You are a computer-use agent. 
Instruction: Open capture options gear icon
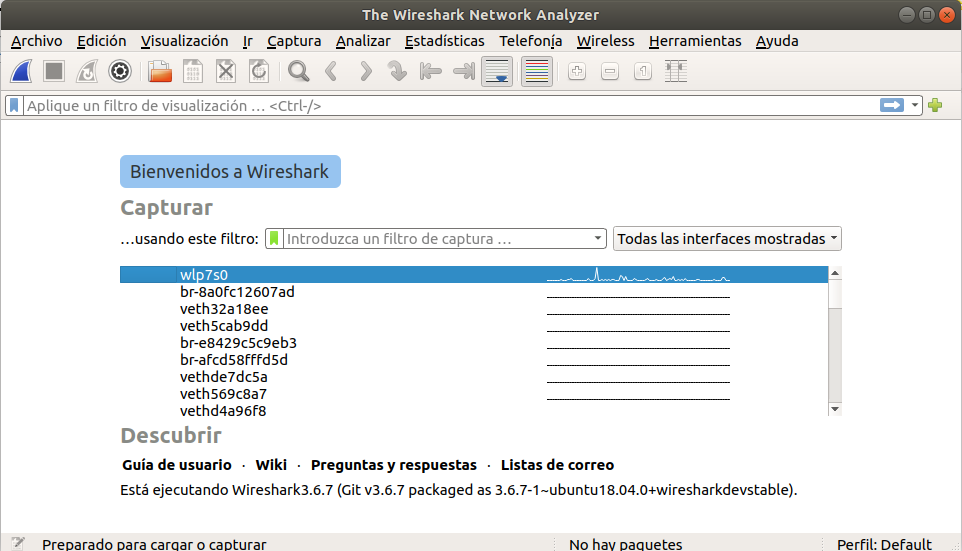(x=120, y=71)
